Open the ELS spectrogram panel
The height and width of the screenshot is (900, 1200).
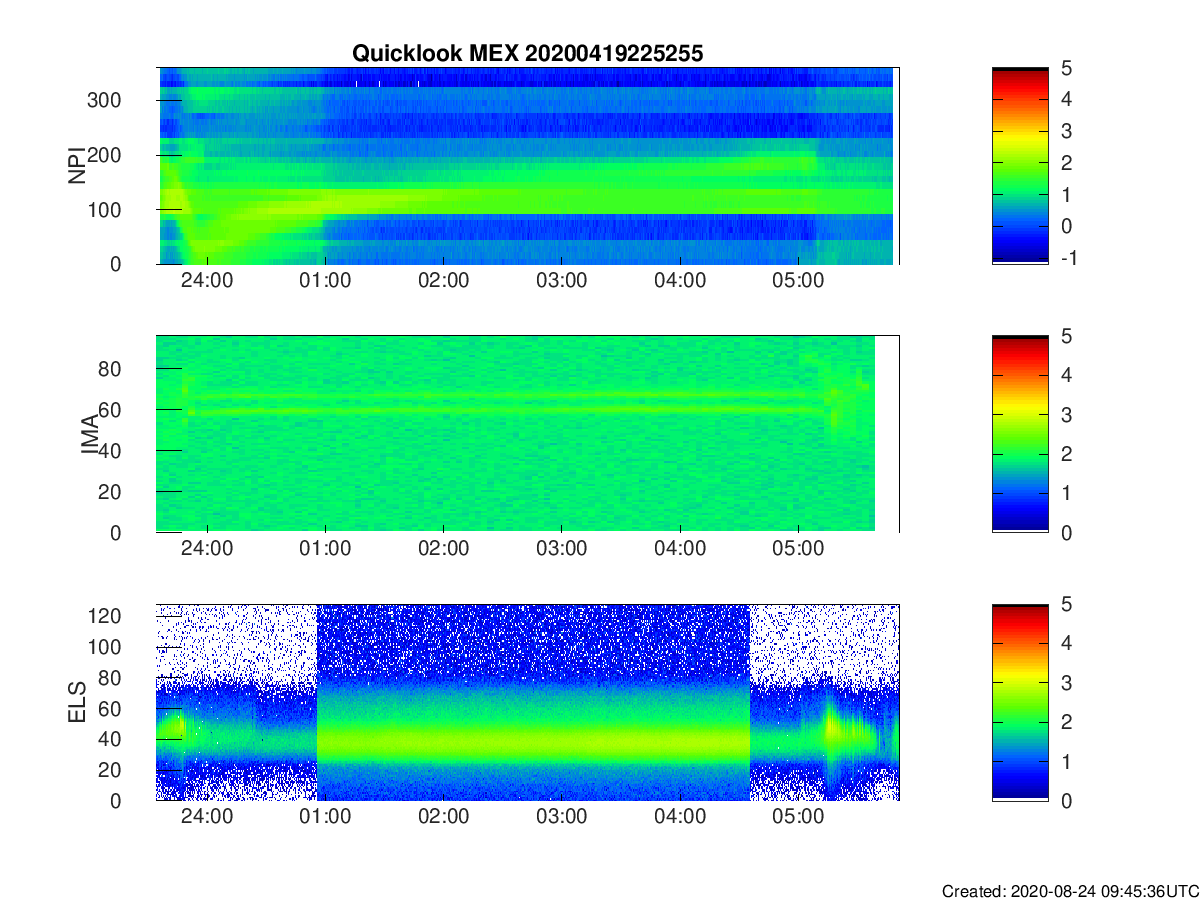pos(527,702)
